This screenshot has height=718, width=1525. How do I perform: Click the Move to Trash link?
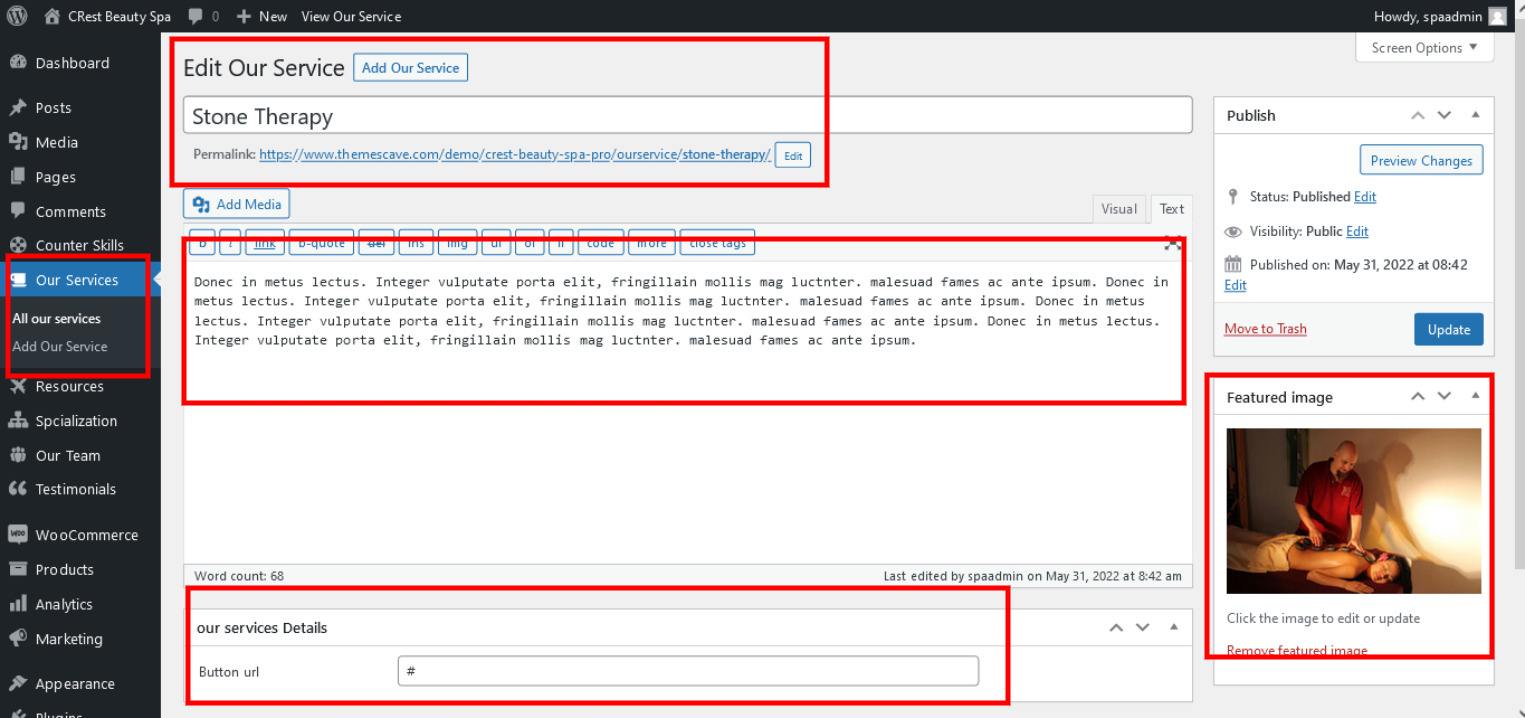click(x=1265, y=329)
